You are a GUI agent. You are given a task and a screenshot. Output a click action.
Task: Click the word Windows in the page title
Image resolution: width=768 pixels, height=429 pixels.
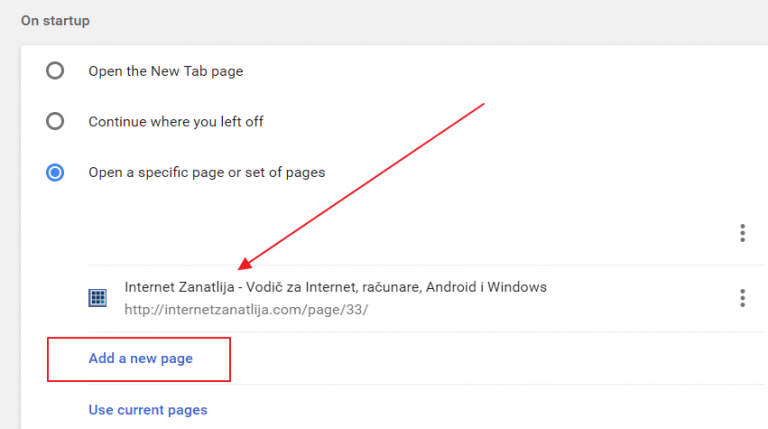pyautogui.click(x=517, y=287)
